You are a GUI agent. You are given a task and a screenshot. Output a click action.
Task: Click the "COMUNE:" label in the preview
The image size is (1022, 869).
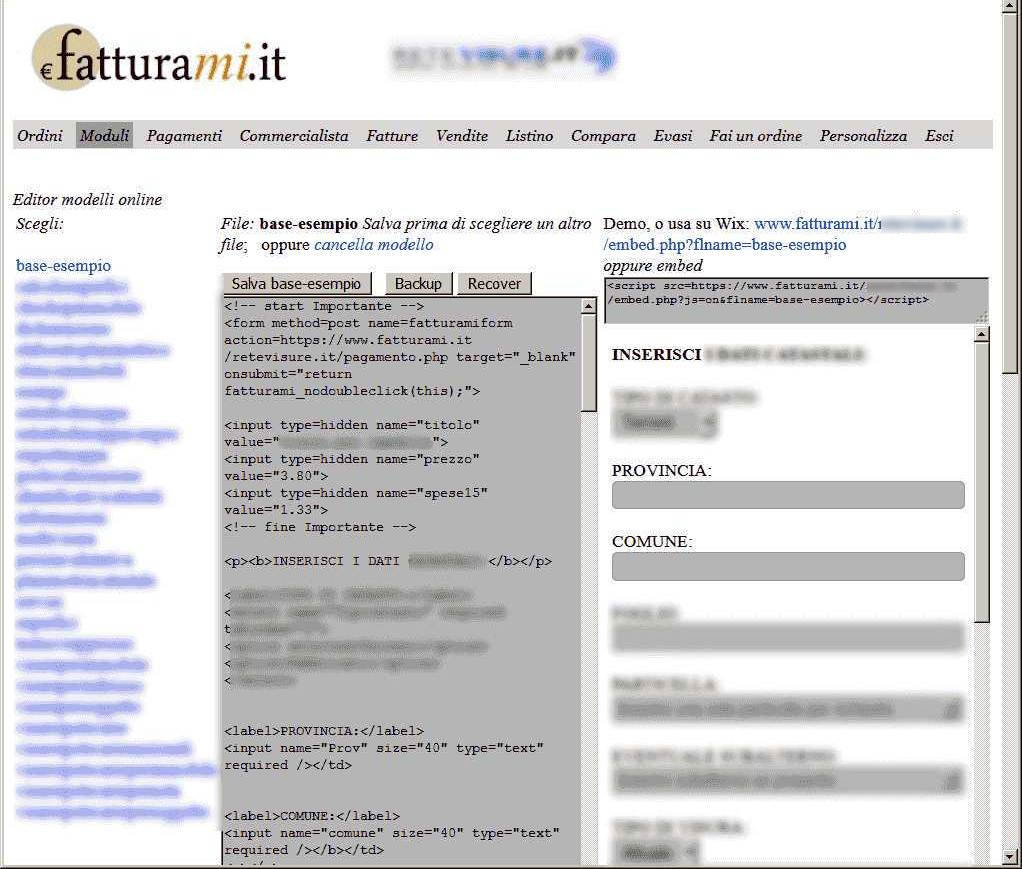pos(652,542)
